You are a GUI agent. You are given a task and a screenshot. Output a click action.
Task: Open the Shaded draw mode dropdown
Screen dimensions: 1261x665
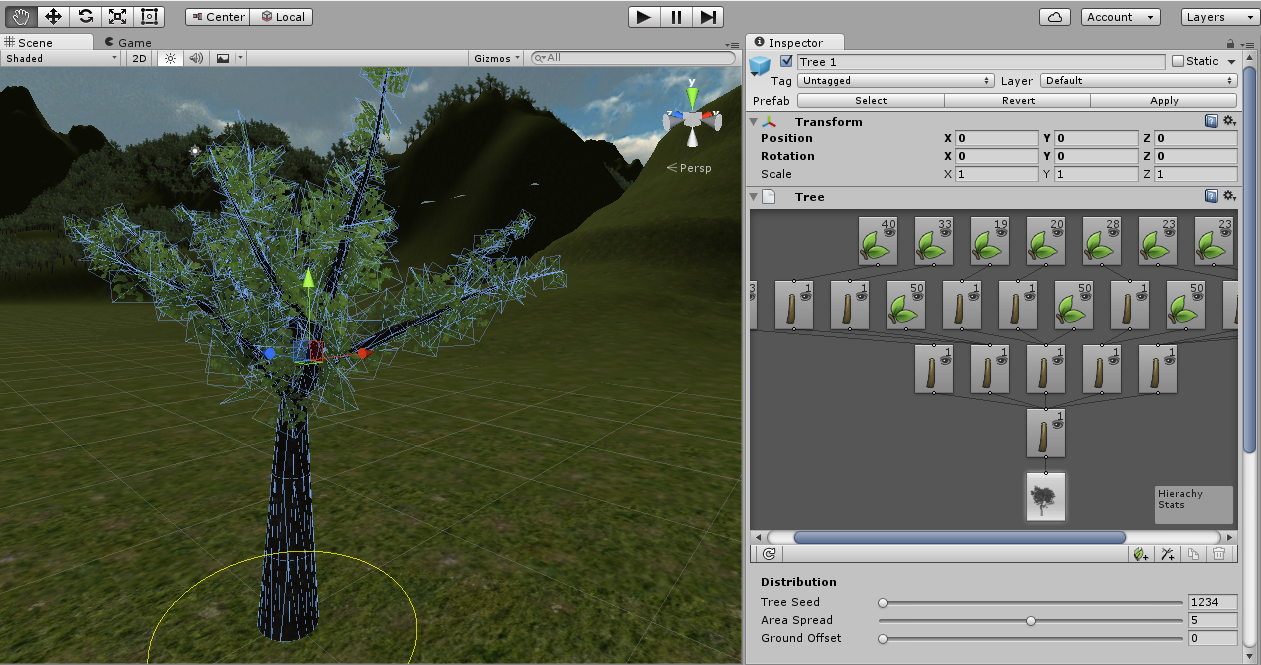[61, 58]
